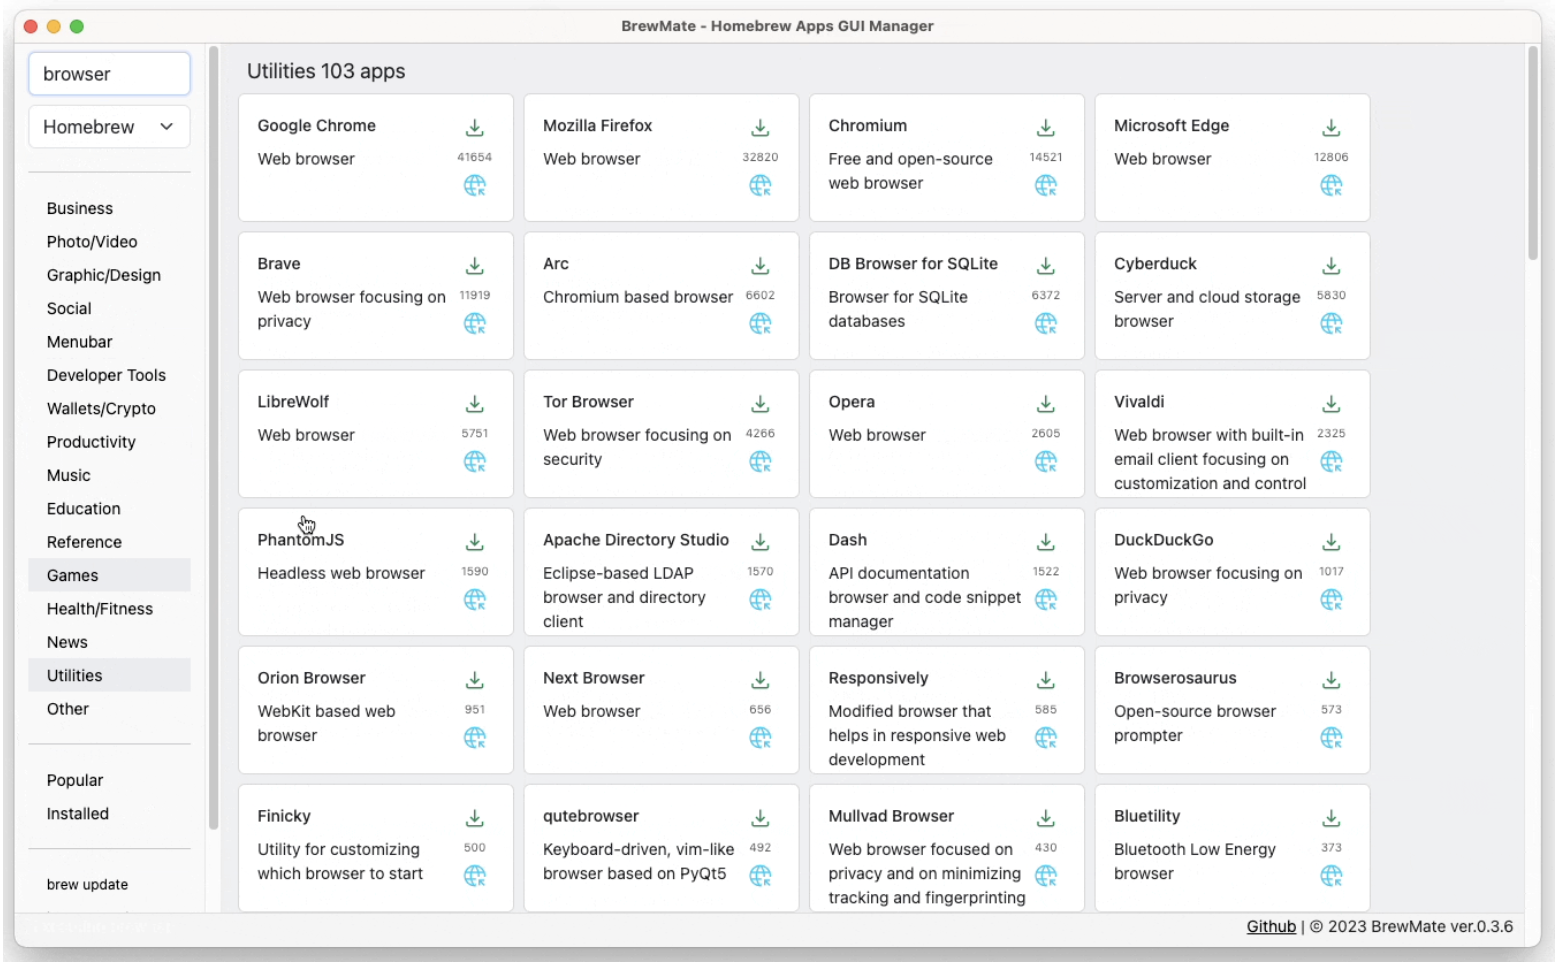The height and width of the screenshot is (968, 1562).
Task: Download Tor Browser via its install icon
Action: [760, 404]
